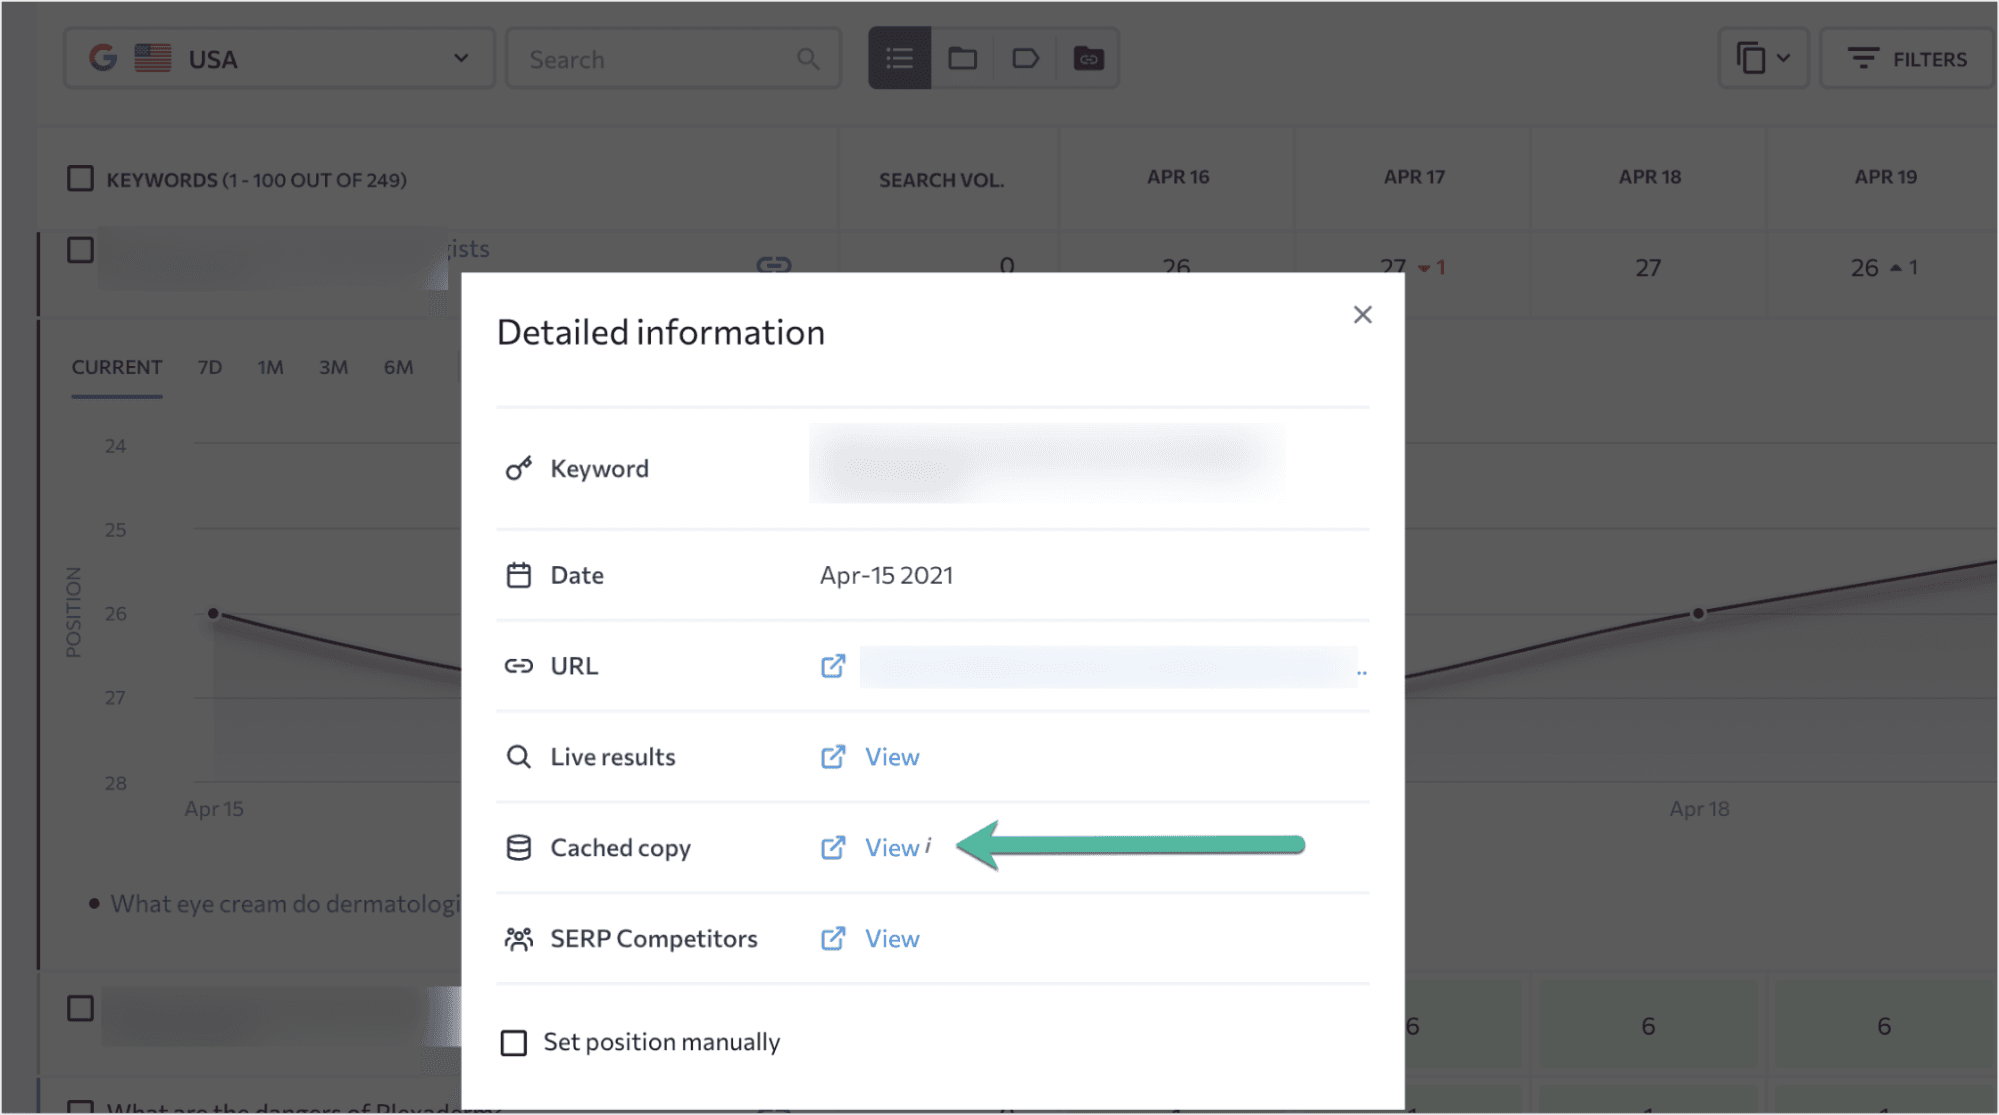The height and width of the screenshot is (1115, 1999).
Task: View Live results link
Action: 891,757
